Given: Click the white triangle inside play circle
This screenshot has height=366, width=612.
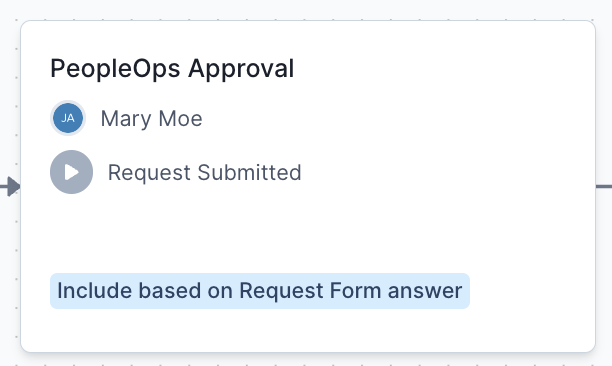Looking at the screenshot, I should [x=72, y=172].
